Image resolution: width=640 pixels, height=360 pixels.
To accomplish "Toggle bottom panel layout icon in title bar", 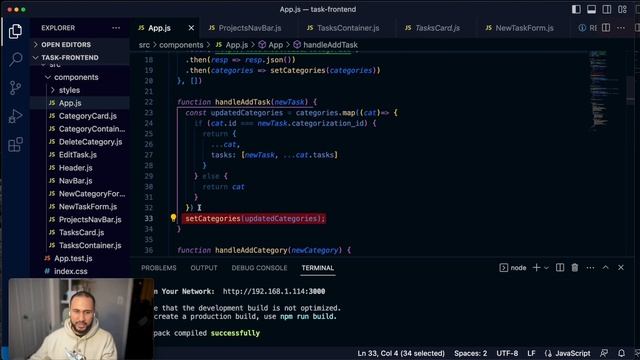I will 591,9.
